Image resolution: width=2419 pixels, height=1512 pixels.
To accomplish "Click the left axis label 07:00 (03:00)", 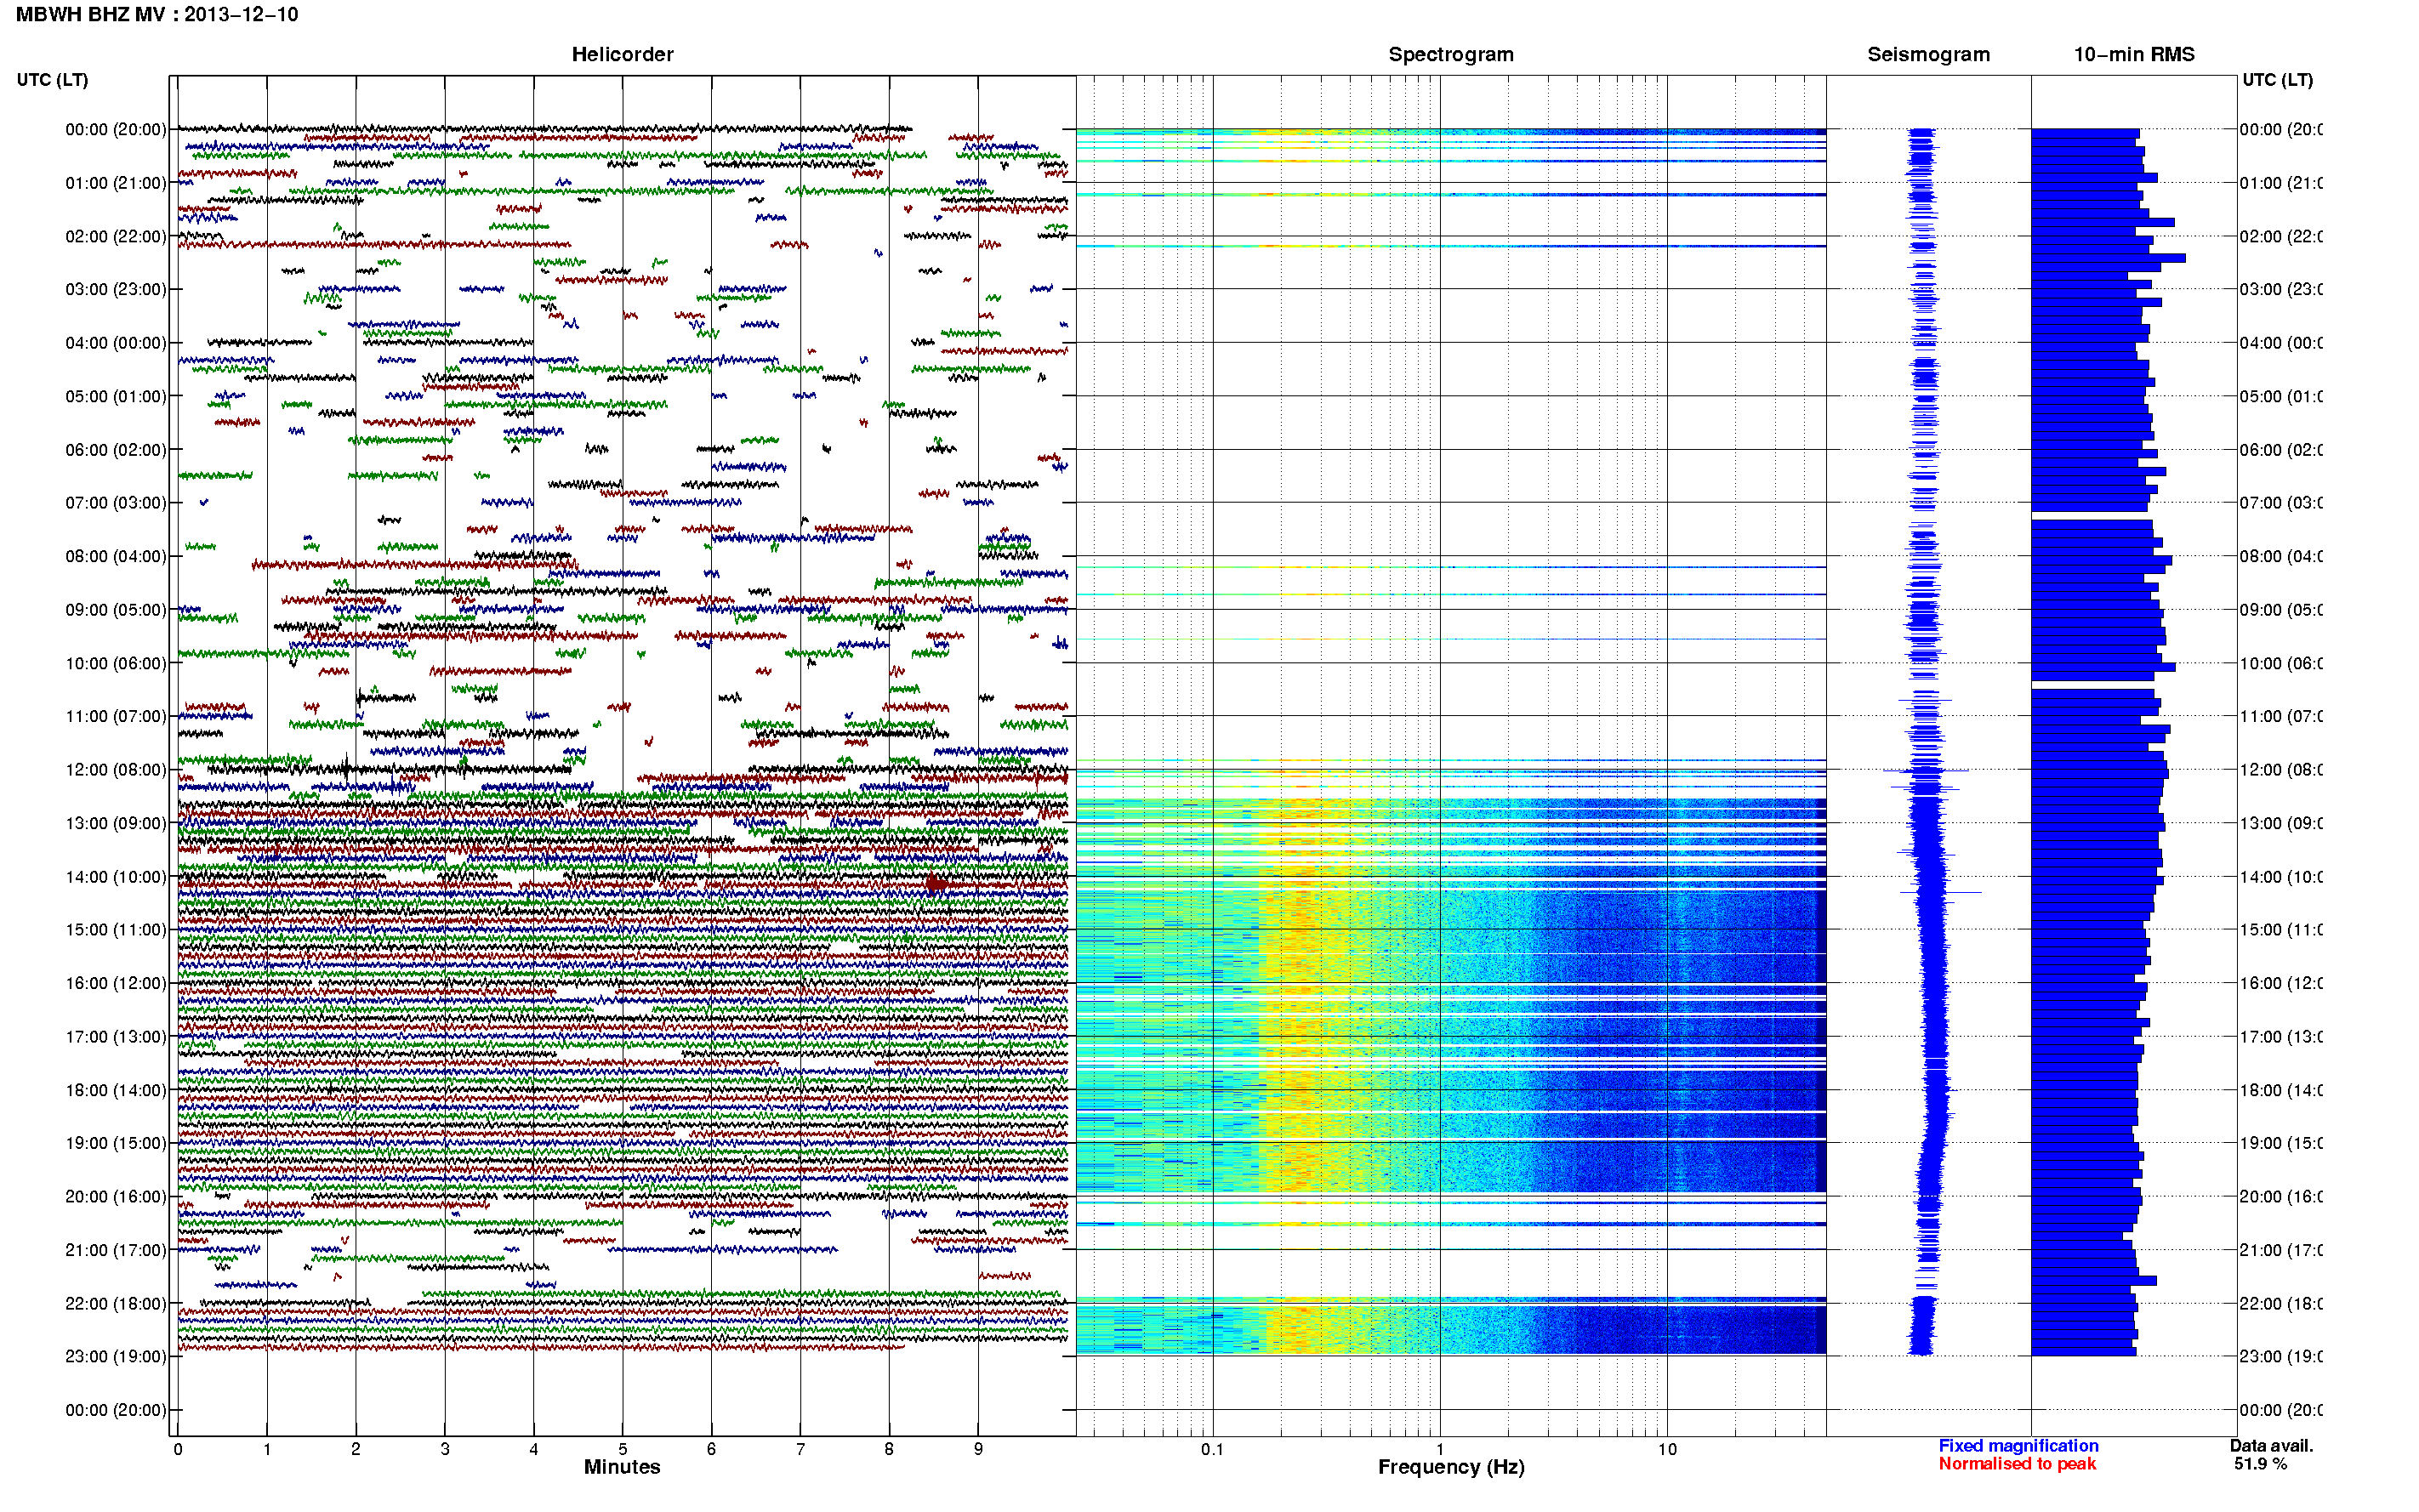I will click(116, 503).
